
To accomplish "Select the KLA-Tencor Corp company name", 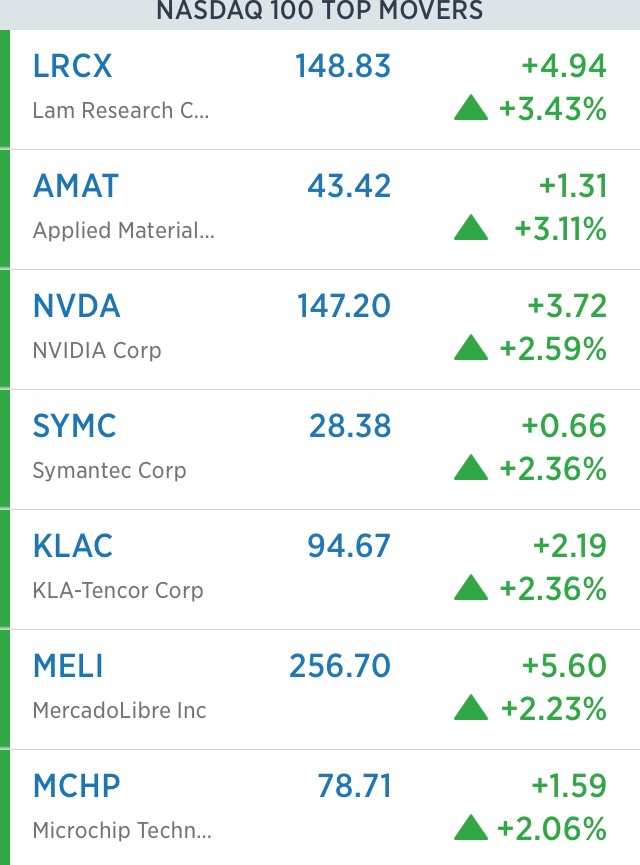I will point(118,590).
